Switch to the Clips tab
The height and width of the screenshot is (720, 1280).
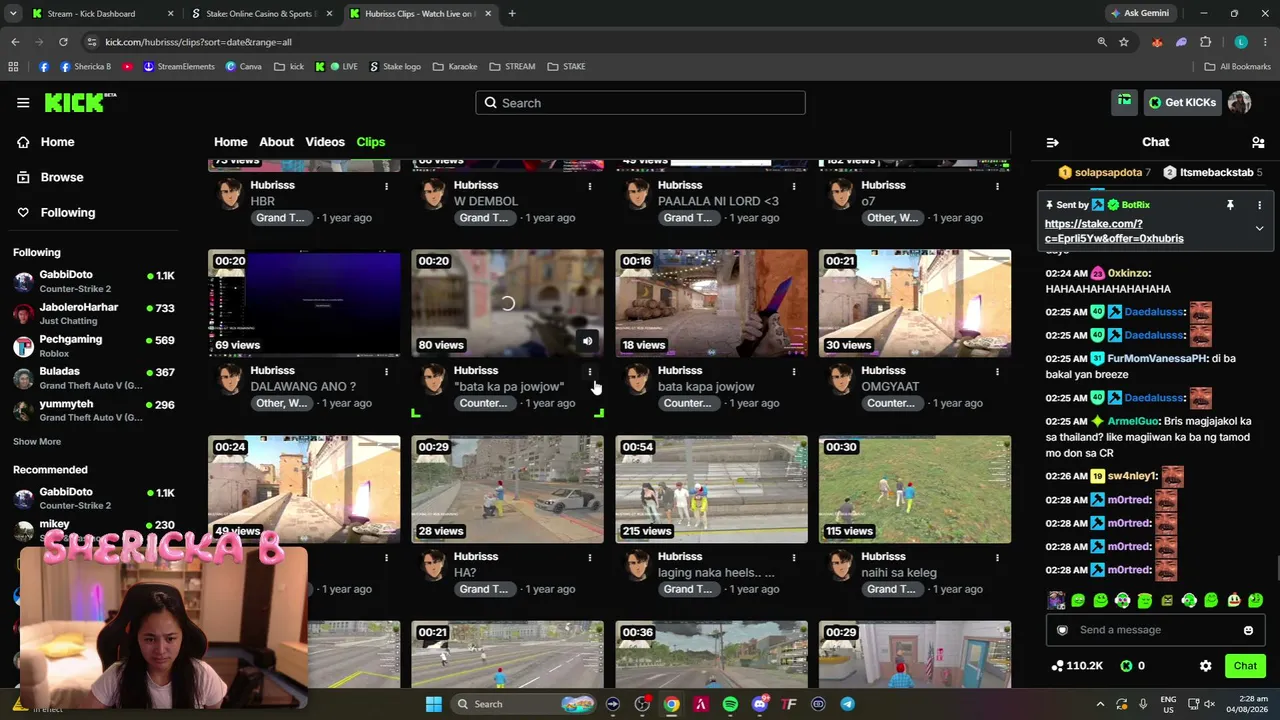[x=371, y=142]
